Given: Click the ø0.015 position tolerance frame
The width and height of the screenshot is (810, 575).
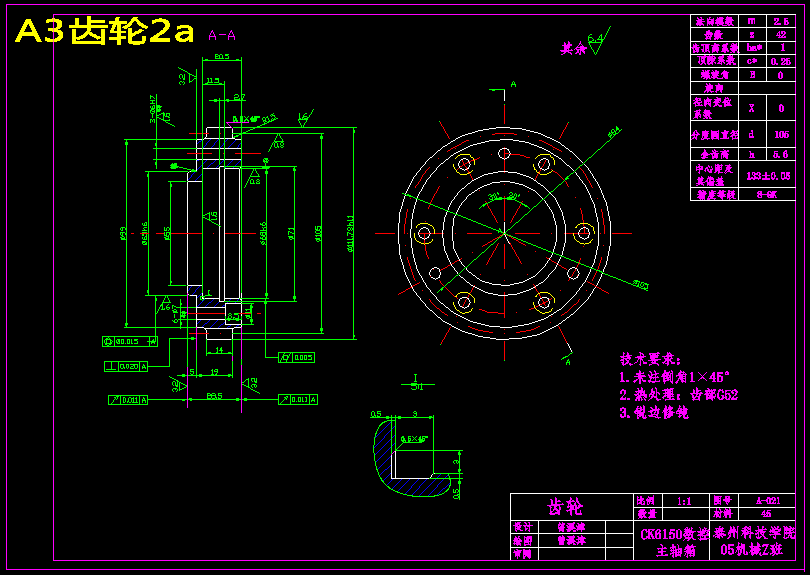Looking at the screenshot, I should tap(130, 341).
